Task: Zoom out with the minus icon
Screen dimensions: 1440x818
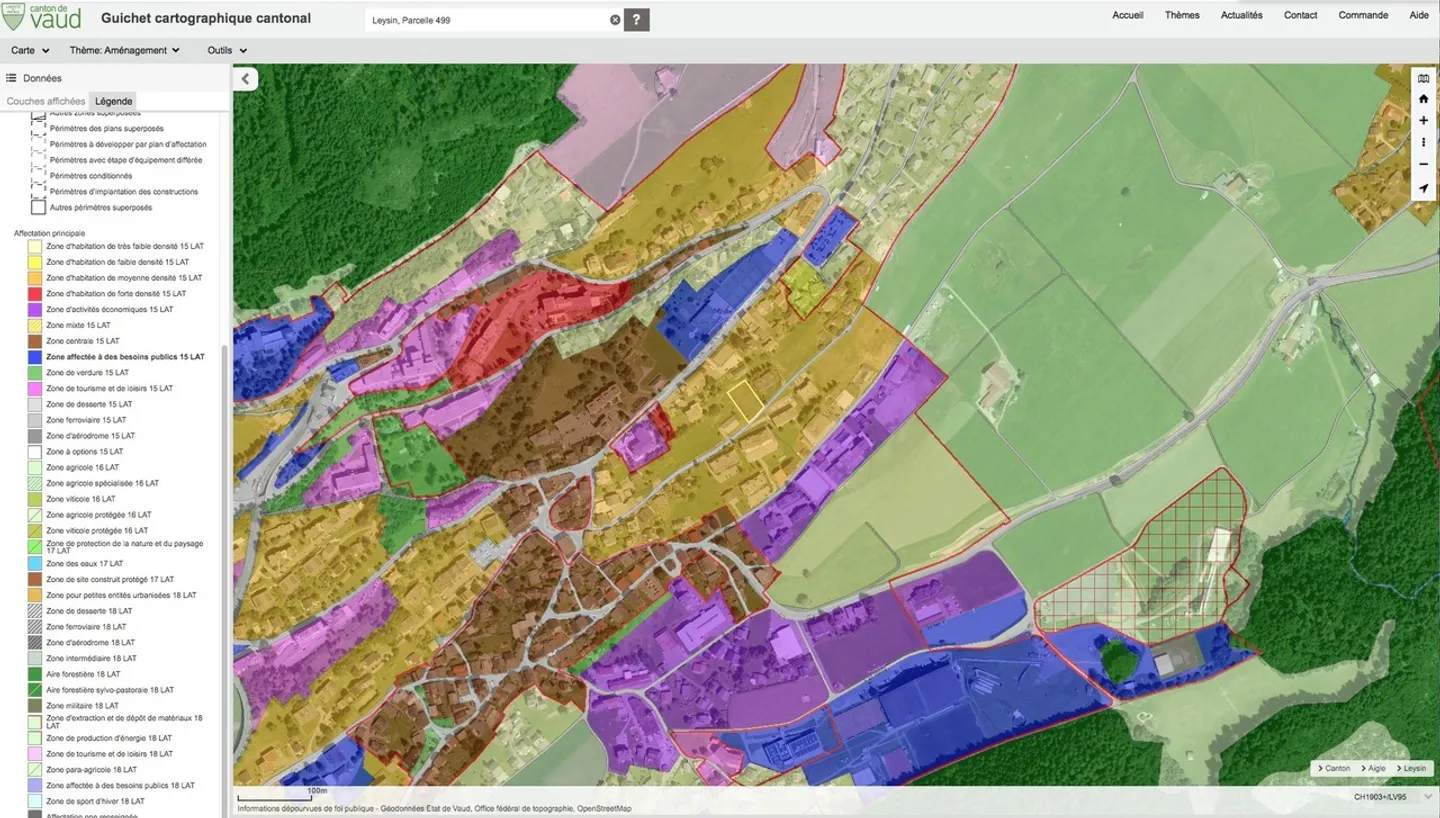Action: click(1423, 163)
